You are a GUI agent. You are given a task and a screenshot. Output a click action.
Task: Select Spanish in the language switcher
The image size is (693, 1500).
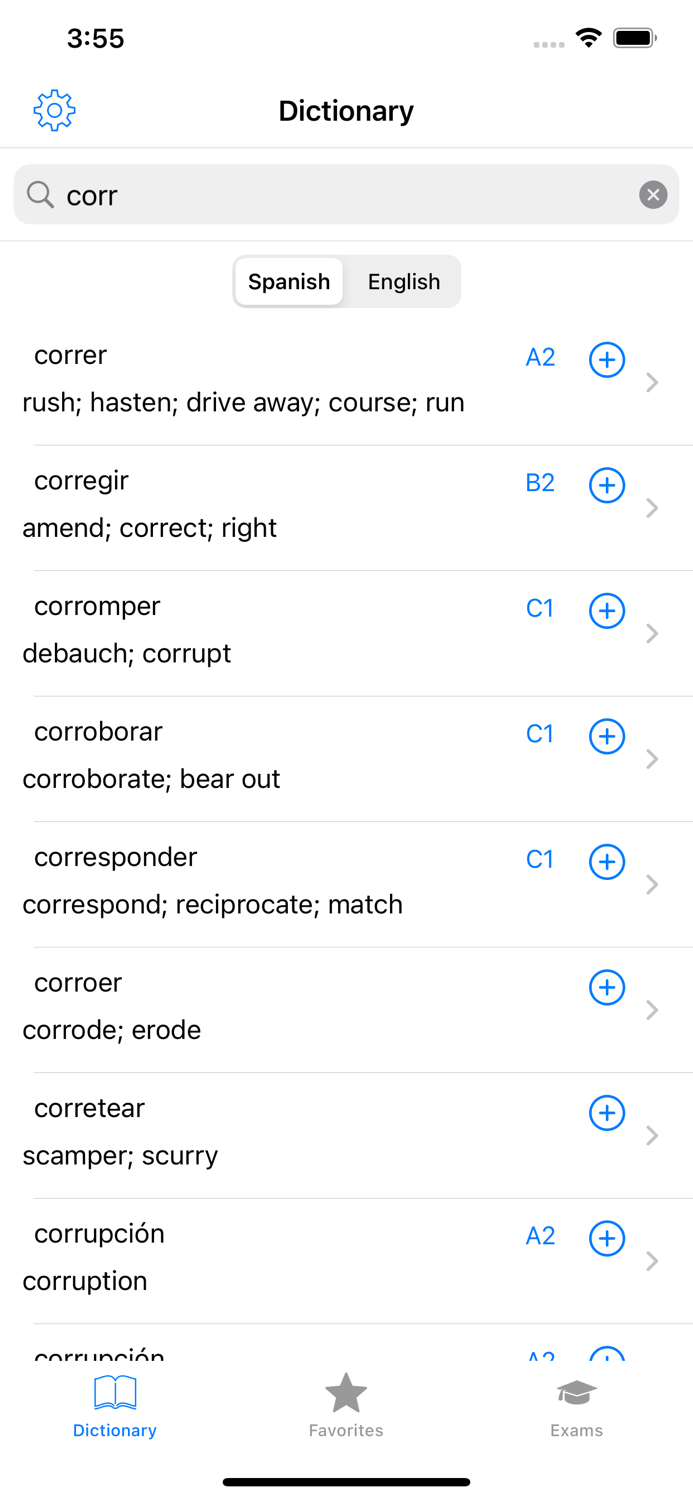[x=289, y=281]
